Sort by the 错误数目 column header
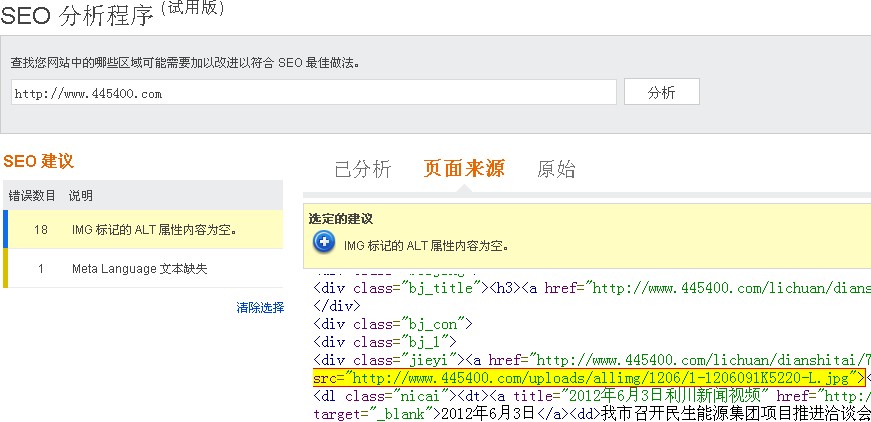This screenshot has width=871, height=422. (x=29, y=195)
